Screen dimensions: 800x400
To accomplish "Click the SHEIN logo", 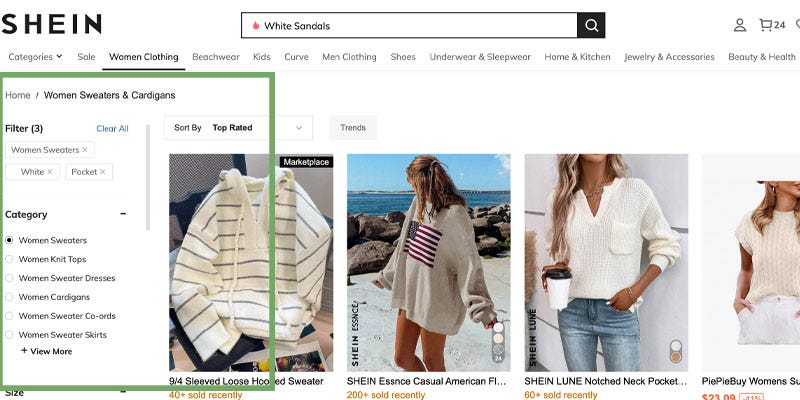I will coord(51,24).
